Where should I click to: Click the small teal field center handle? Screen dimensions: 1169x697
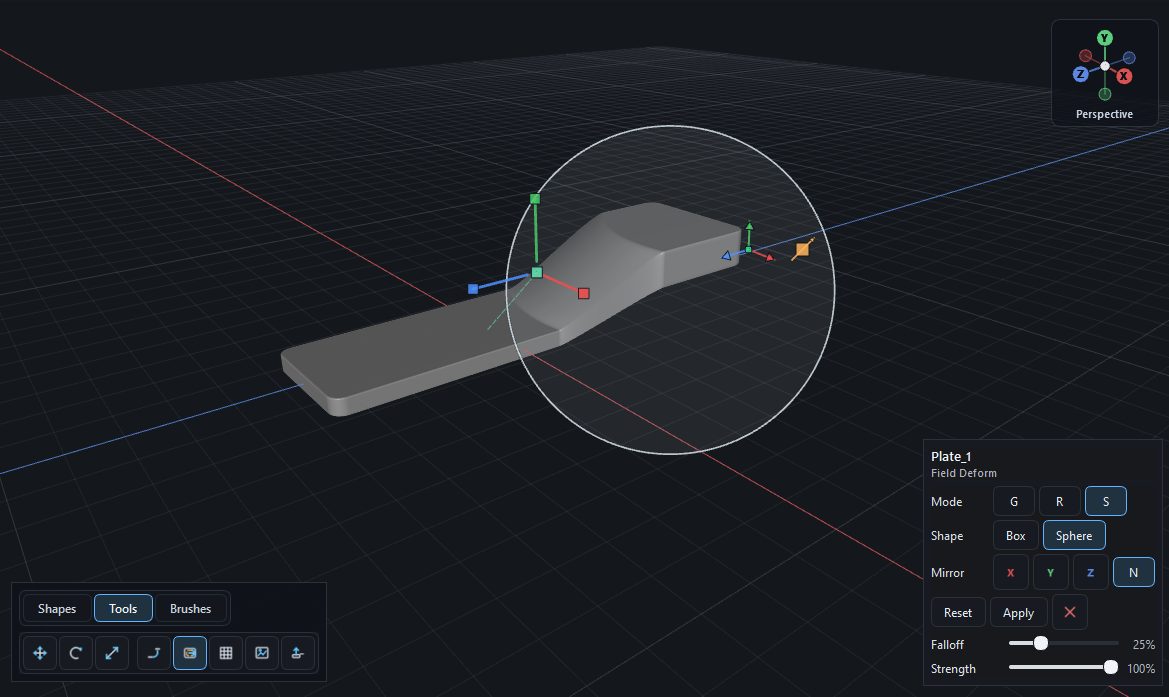(749, 250)
